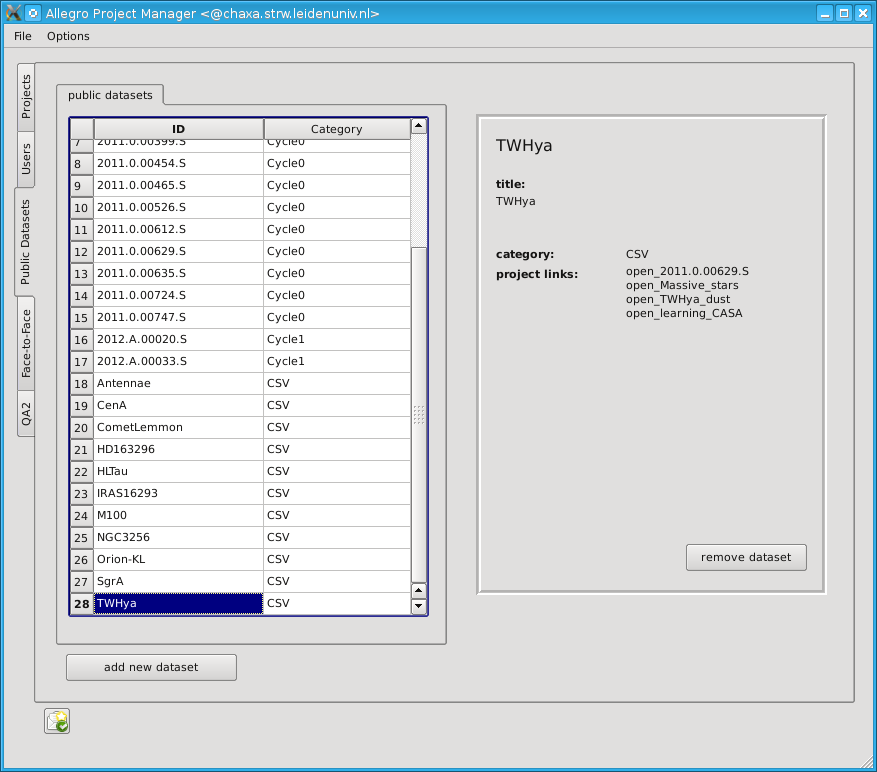Click the window menu icon in title bar
877x772 pixels.
click(13, 13)
